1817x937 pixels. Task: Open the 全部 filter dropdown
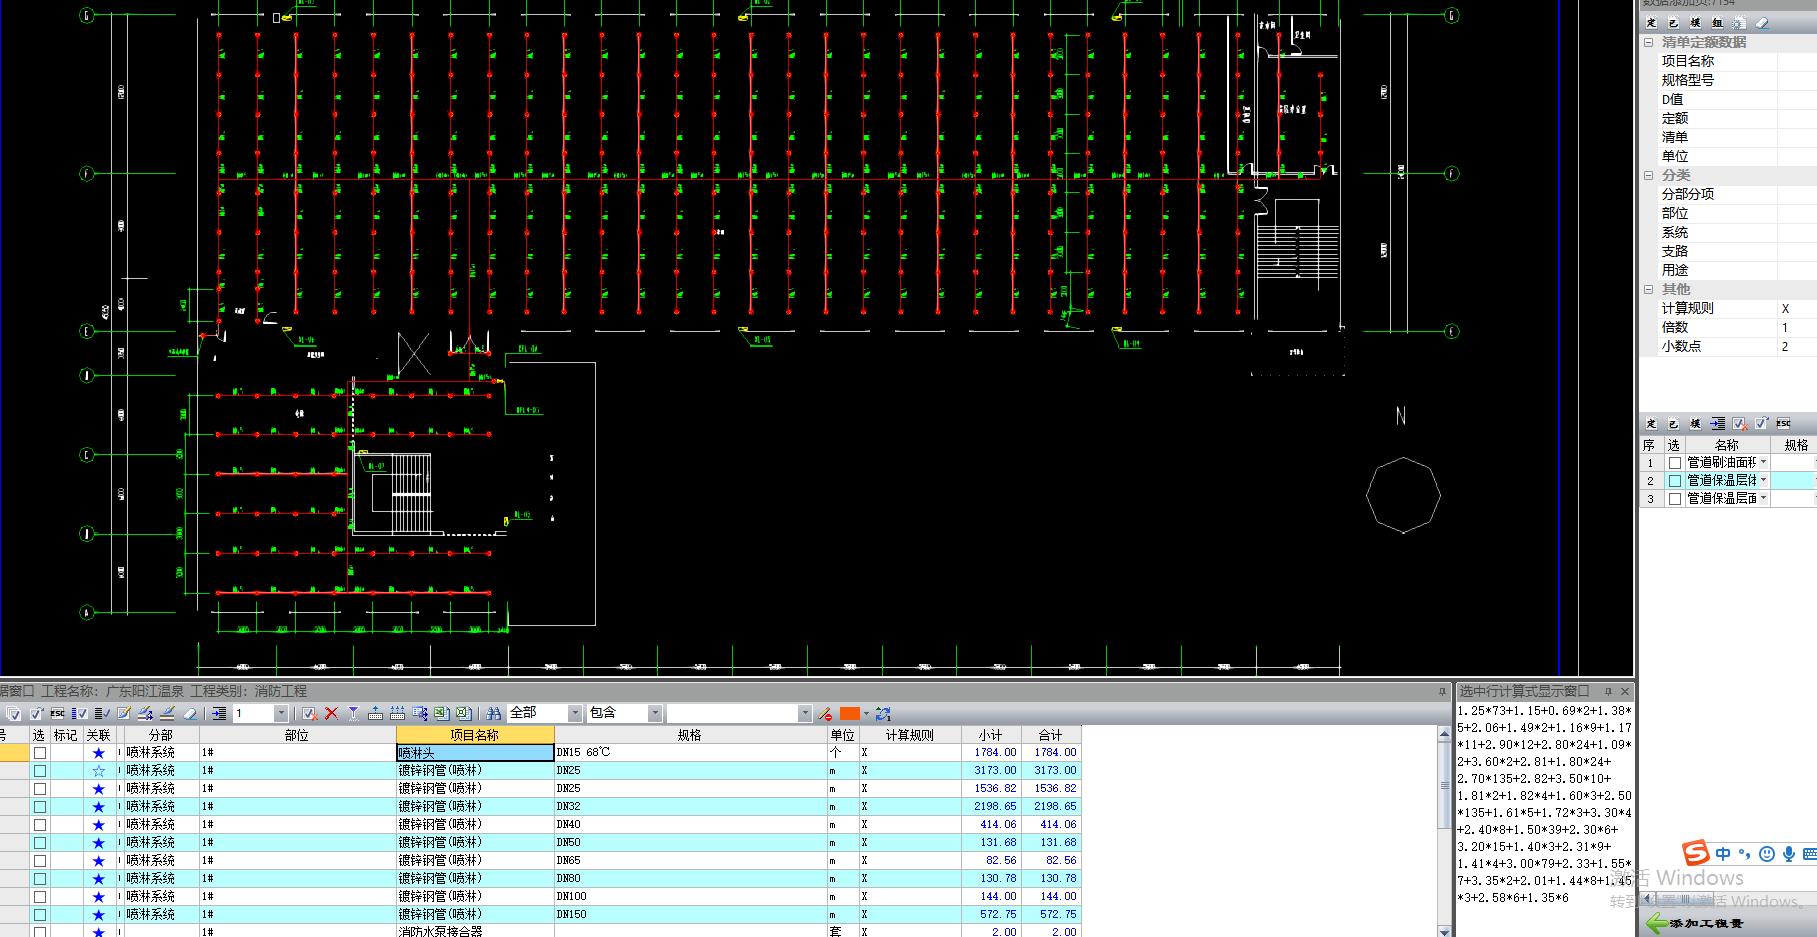coord(575,713)
